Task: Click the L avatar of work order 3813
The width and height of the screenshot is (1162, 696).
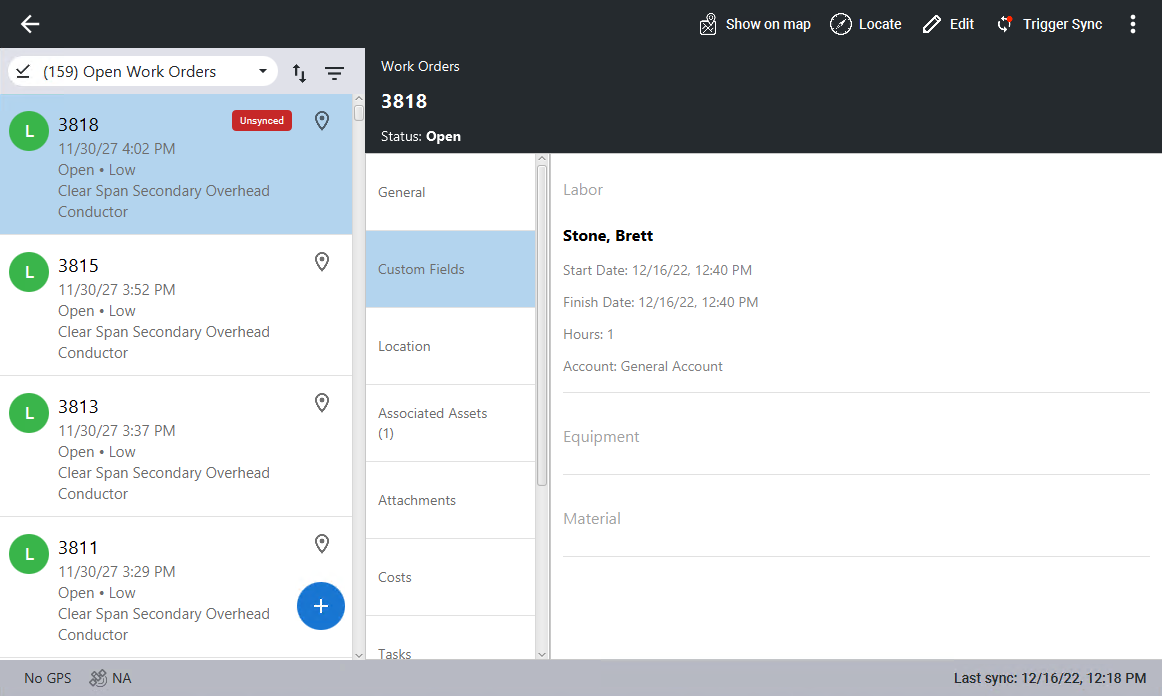Action: [29, 413]
